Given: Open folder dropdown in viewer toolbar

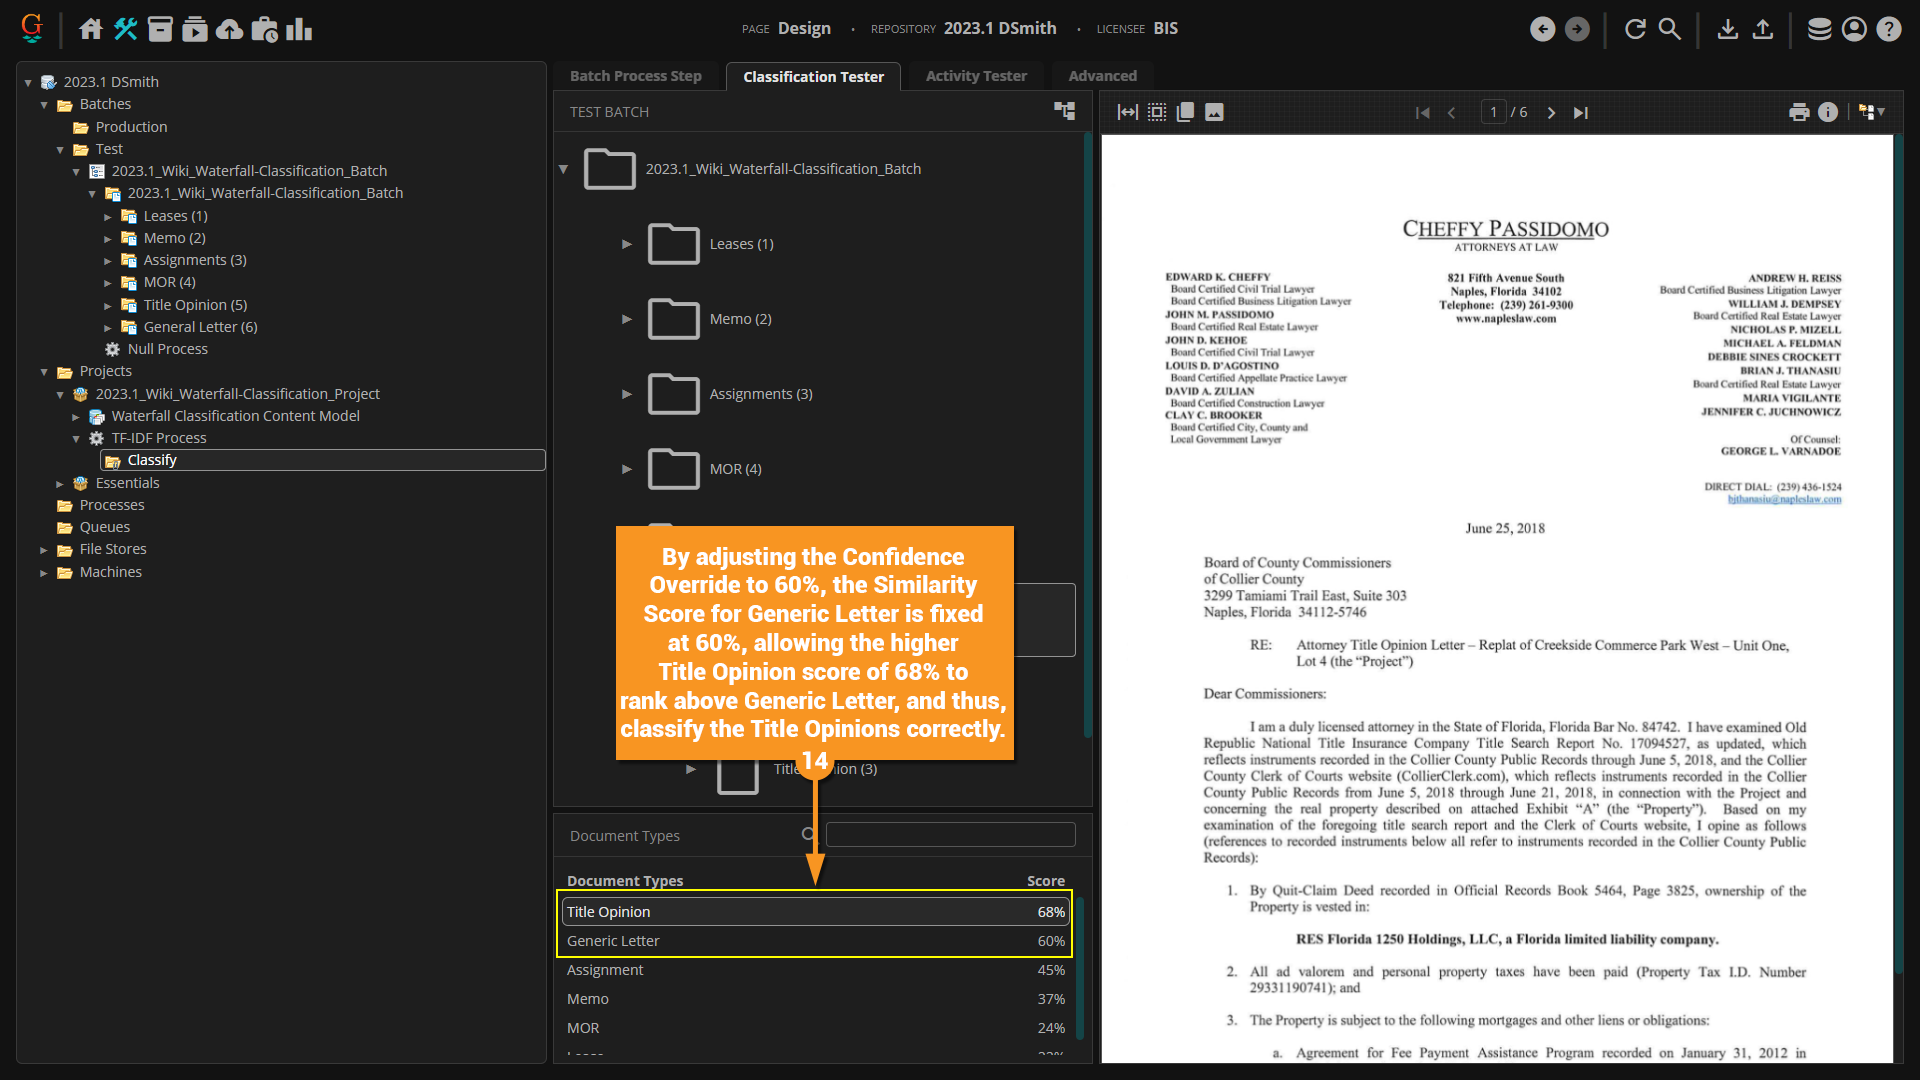Looking at the screenshot, I should (x=1871, y=112).
